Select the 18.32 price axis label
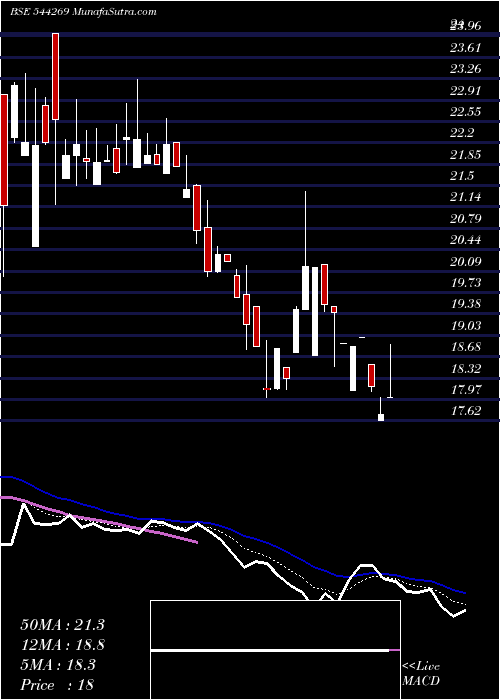 point(466,369)
